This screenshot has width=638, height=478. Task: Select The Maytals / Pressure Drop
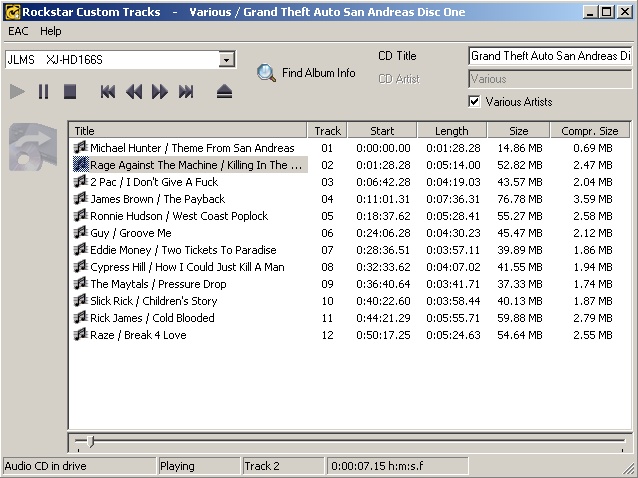click(x=158, y=284)
